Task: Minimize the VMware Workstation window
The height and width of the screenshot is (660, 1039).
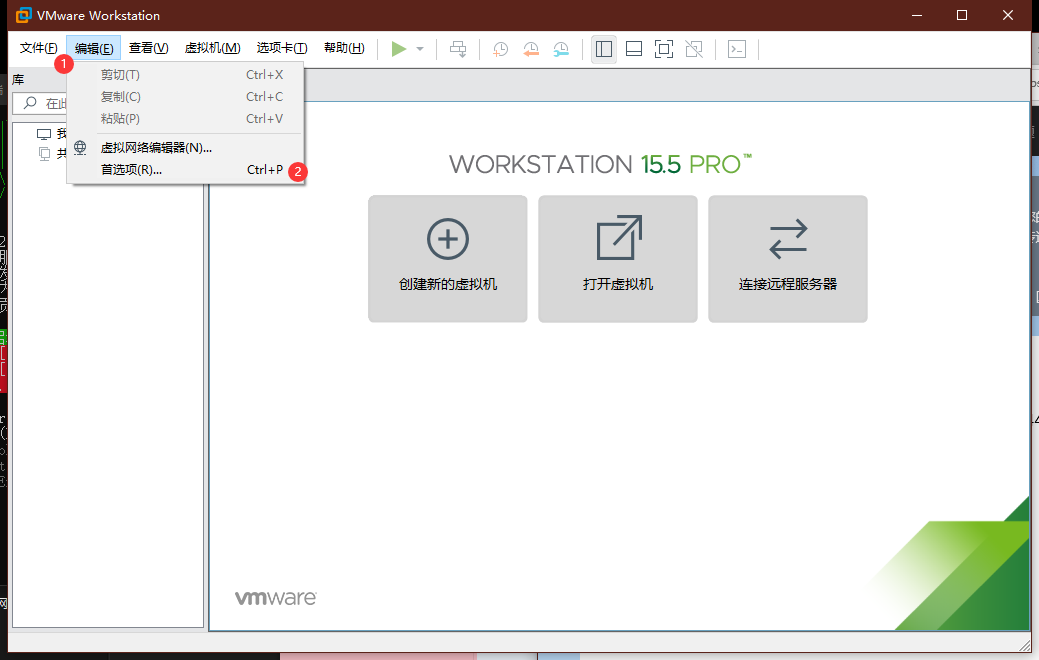Action: pos(917,15)
